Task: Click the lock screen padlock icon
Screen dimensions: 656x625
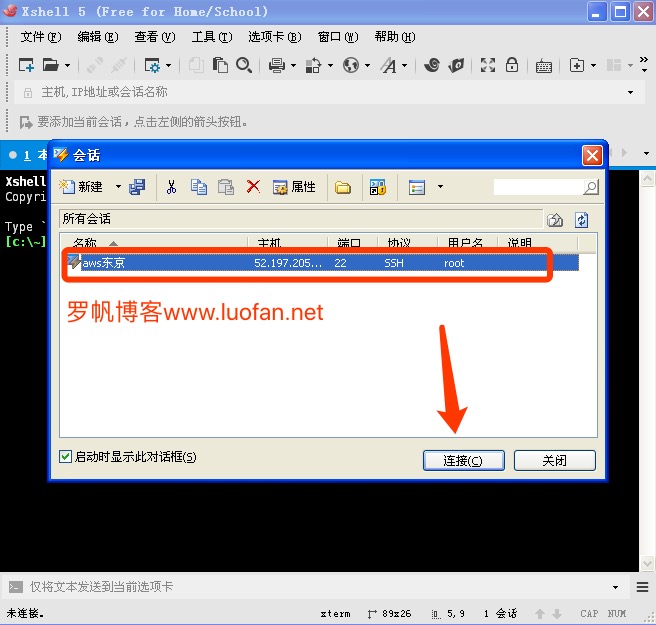Action: [x=512, y=65]
